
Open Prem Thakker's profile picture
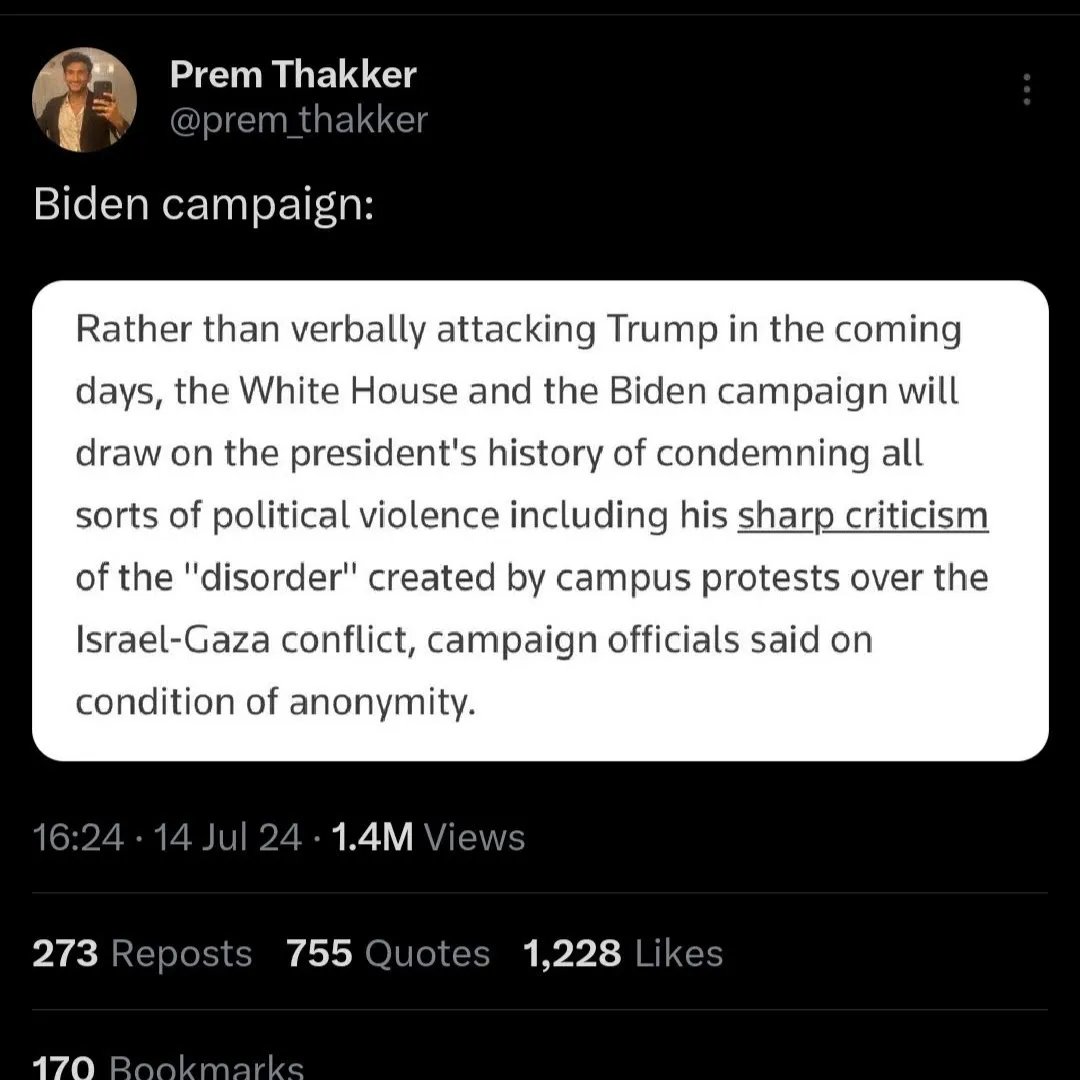tap(84, 100)
